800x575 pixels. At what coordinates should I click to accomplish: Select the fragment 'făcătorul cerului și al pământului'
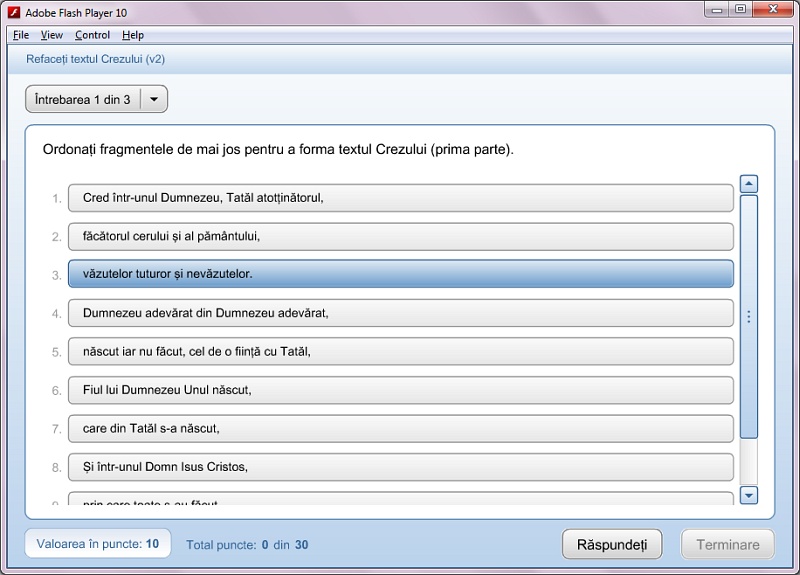coord(400,237)
